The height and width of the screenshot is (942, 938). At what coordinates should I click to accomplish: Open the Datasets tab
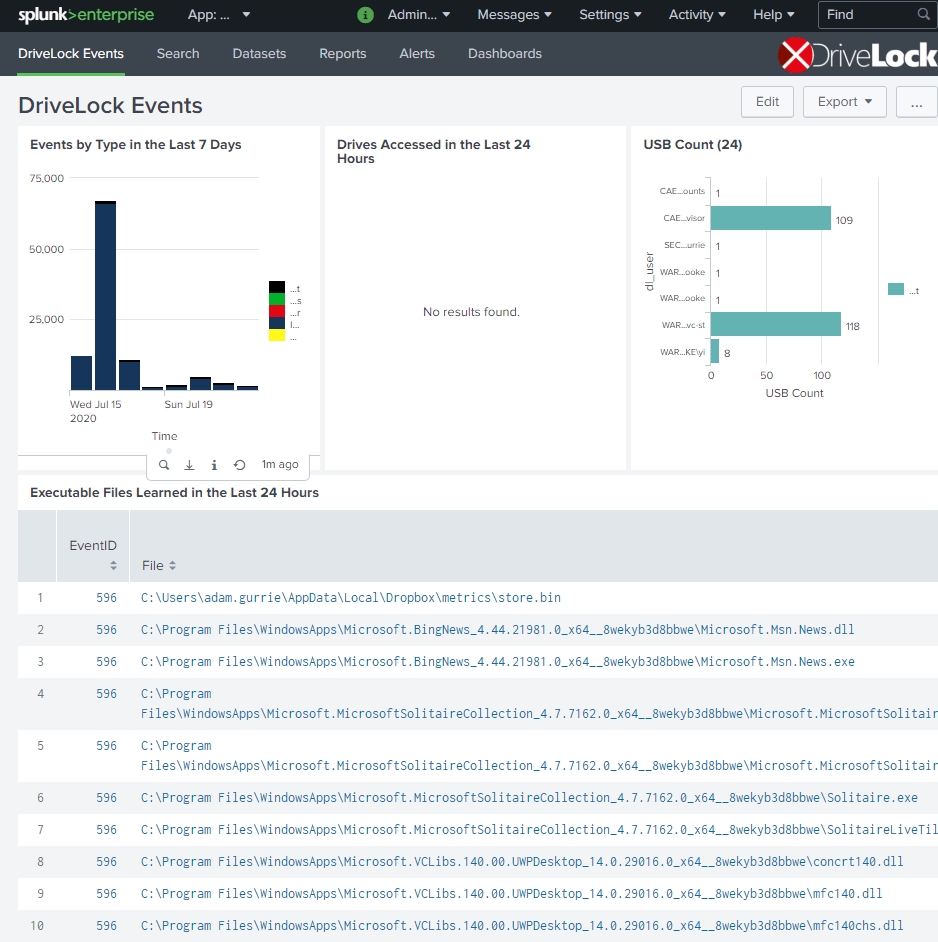(259, 54)
